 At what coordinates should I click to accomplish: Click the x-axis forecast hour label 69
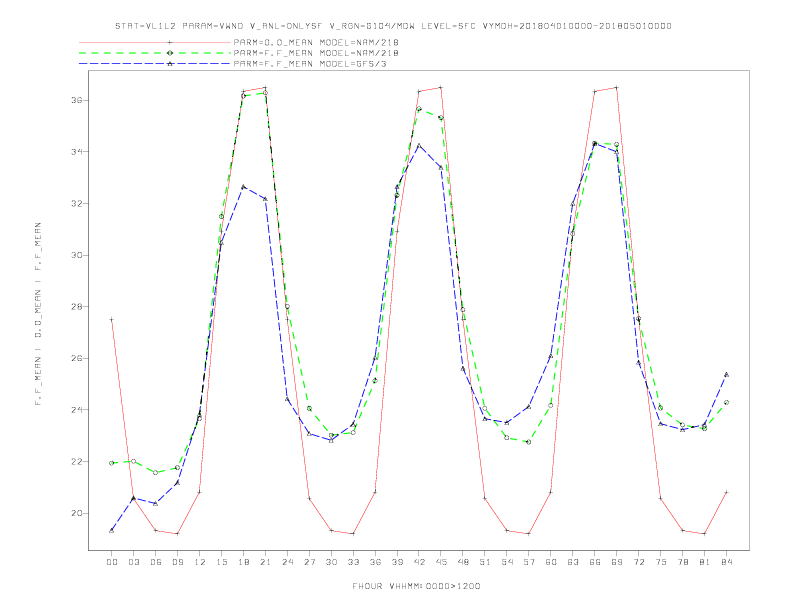[x=617, y=562]
